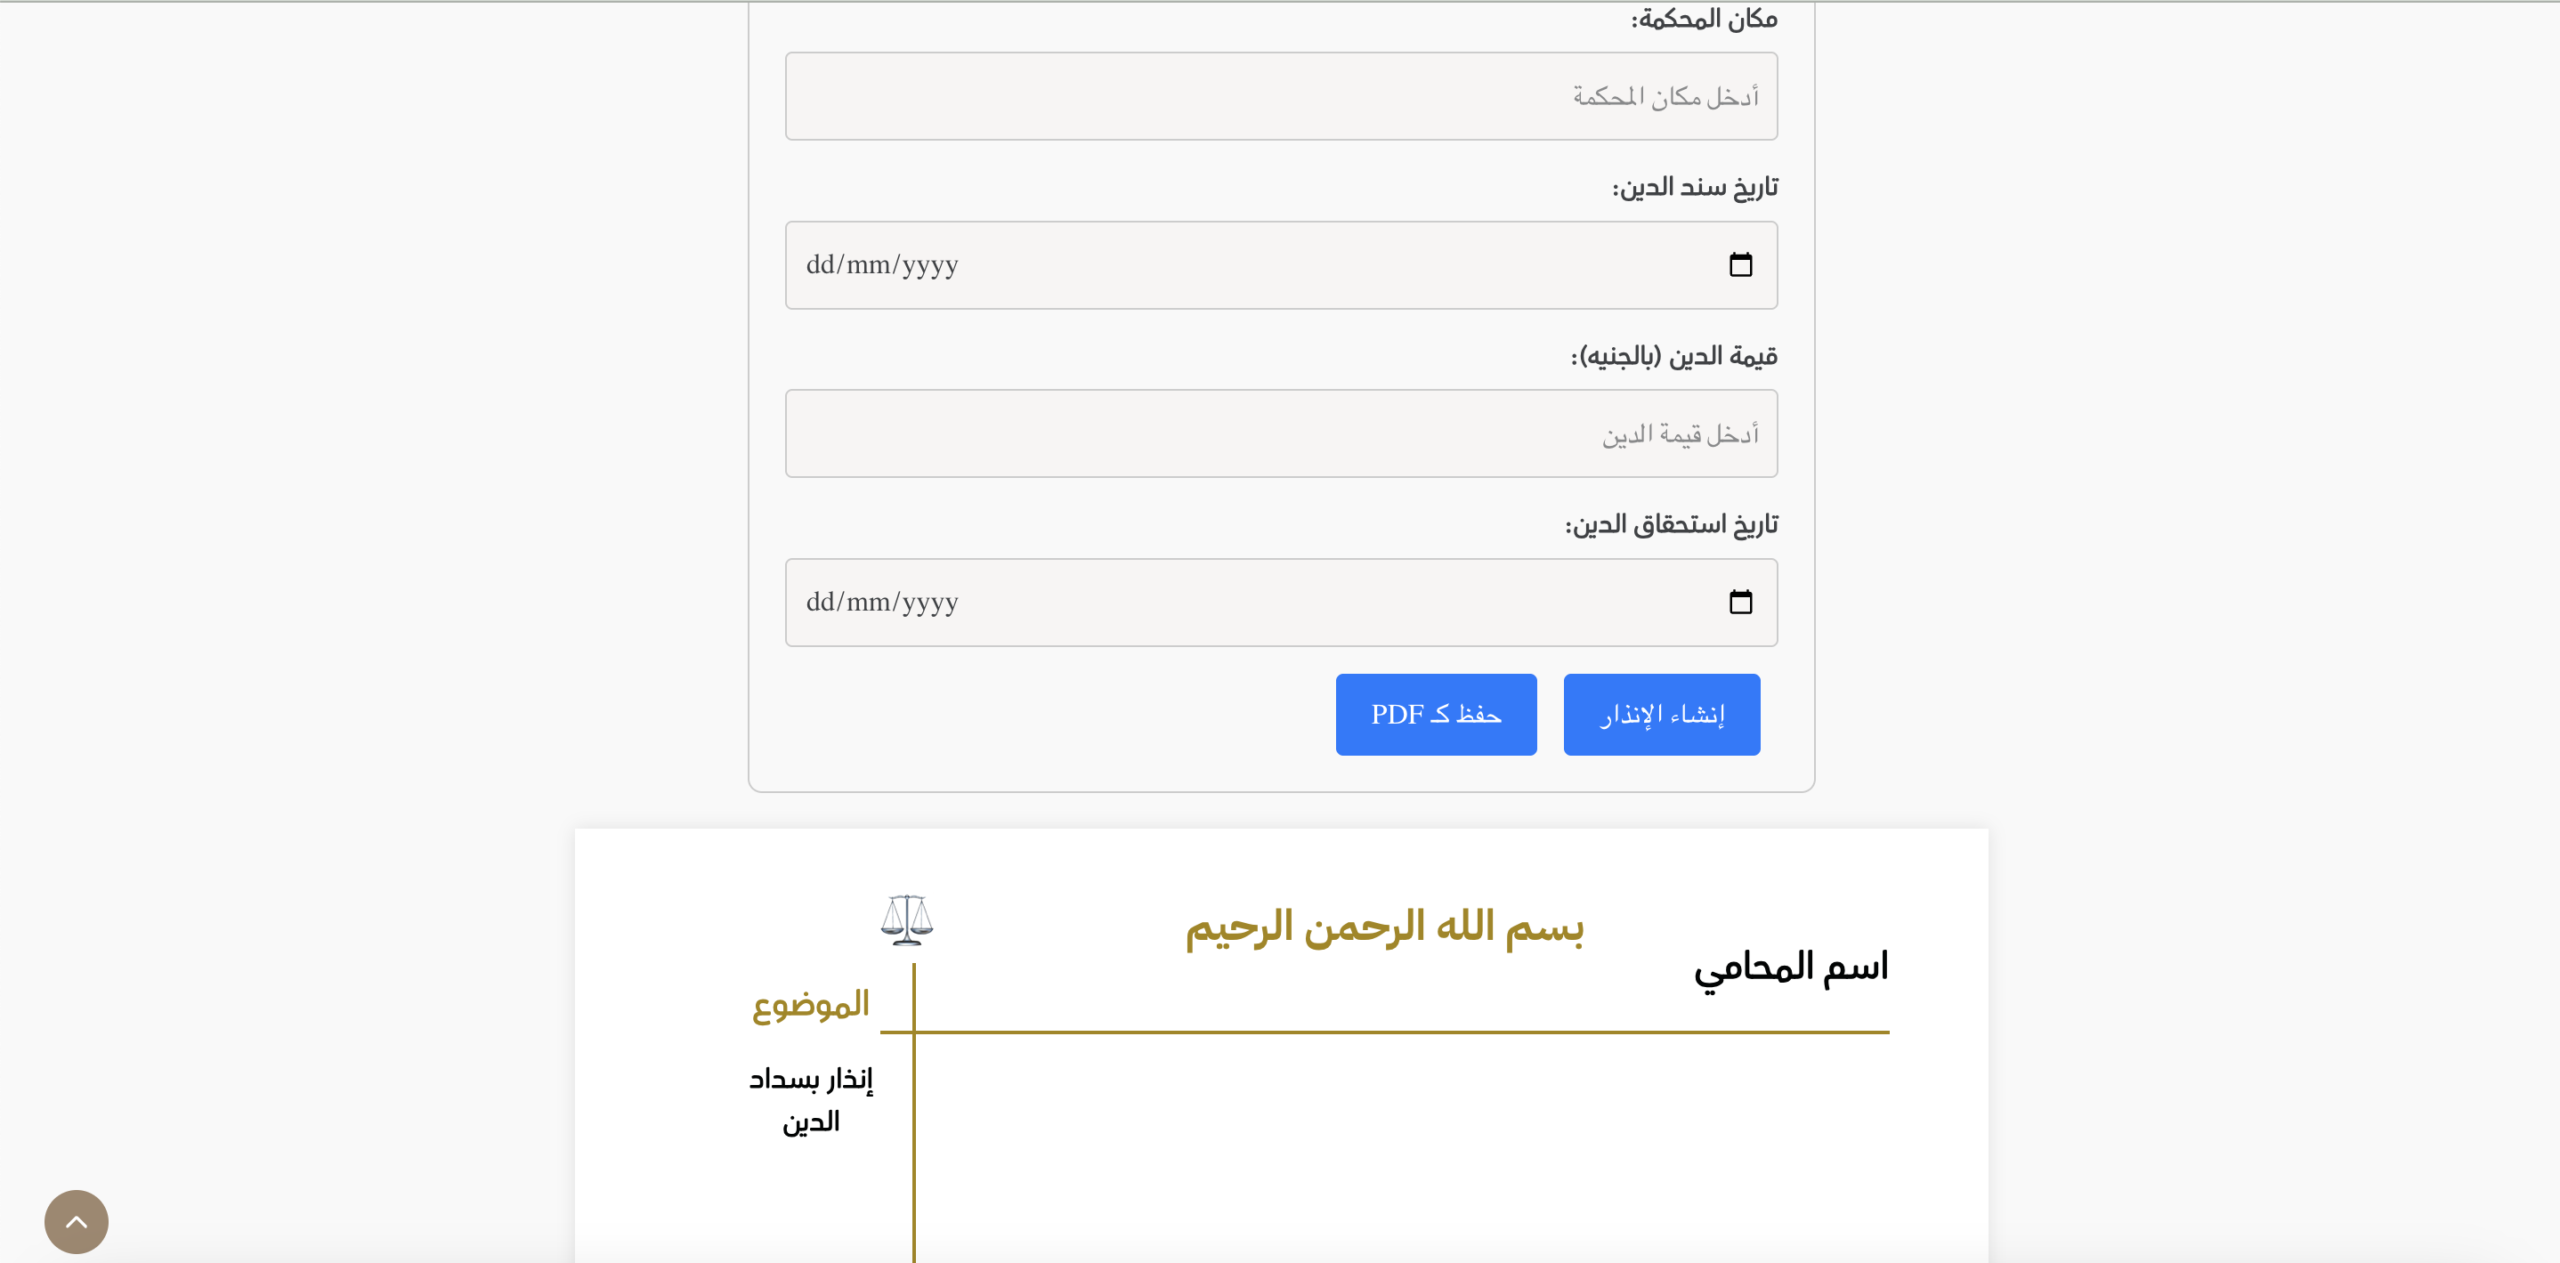
Task: Click the scroll-to-top arrow button
Action: (x=76, y=1221)
